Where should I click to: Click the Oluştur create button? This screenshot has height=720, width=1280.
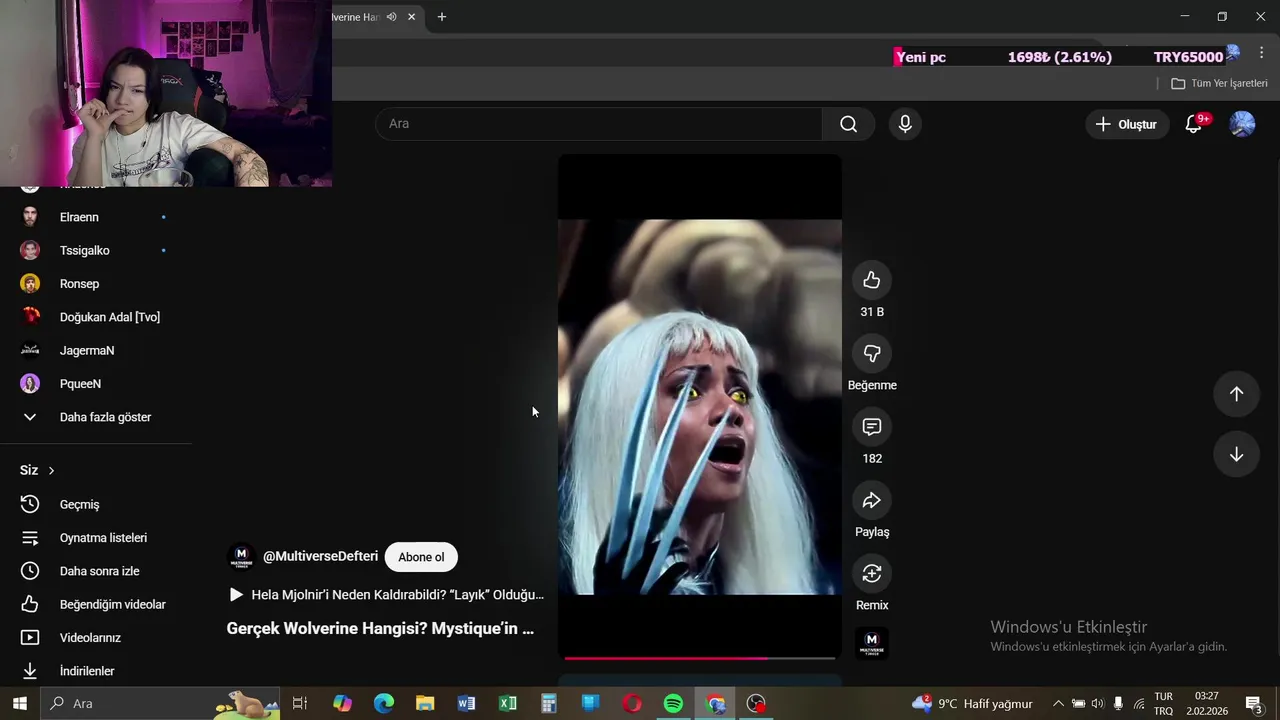pos(1127,124)
